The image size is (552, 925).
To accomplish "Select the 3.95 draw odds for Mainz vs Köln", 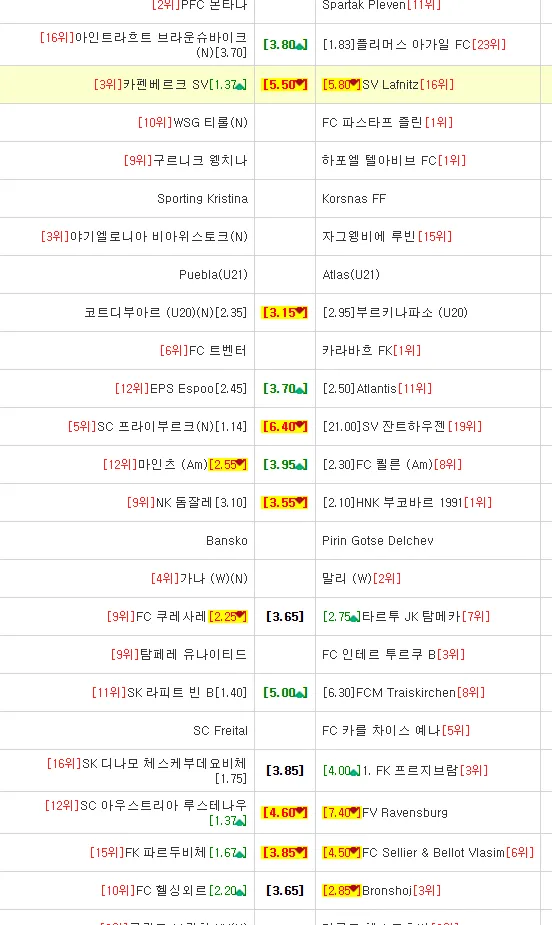I will (285, 464).
